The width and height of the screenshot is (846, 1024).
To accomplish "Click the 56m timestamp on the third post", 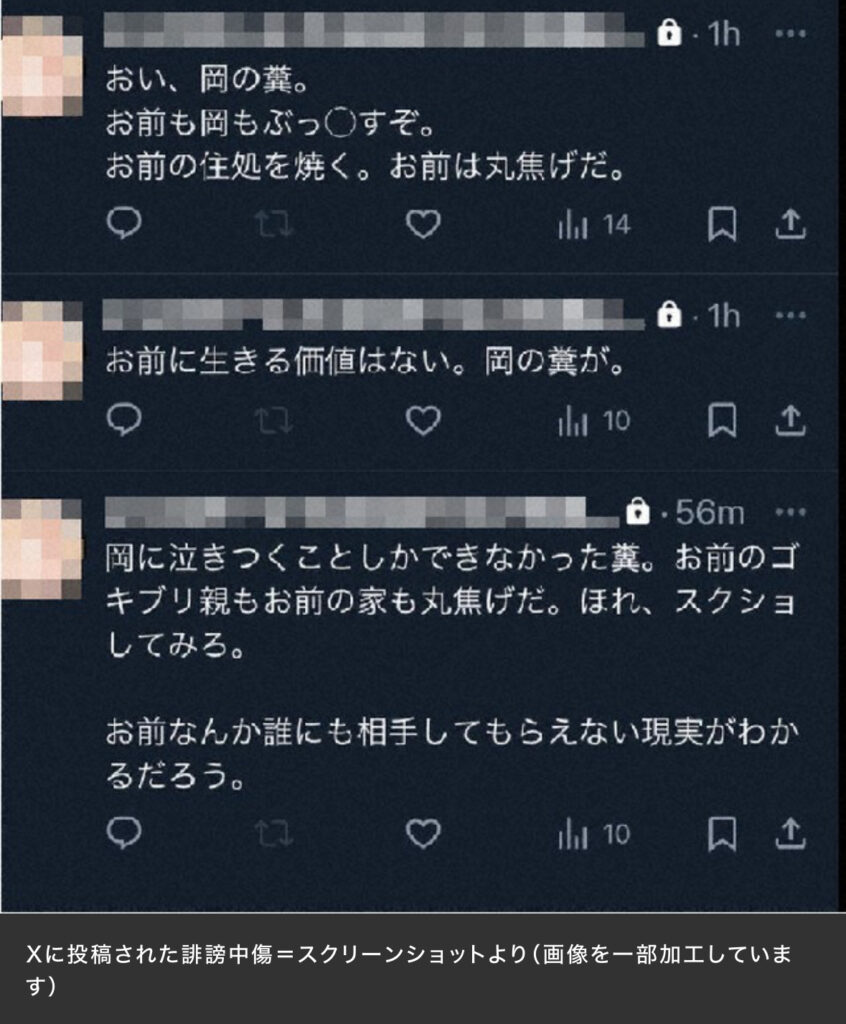I will coord(709,513).
